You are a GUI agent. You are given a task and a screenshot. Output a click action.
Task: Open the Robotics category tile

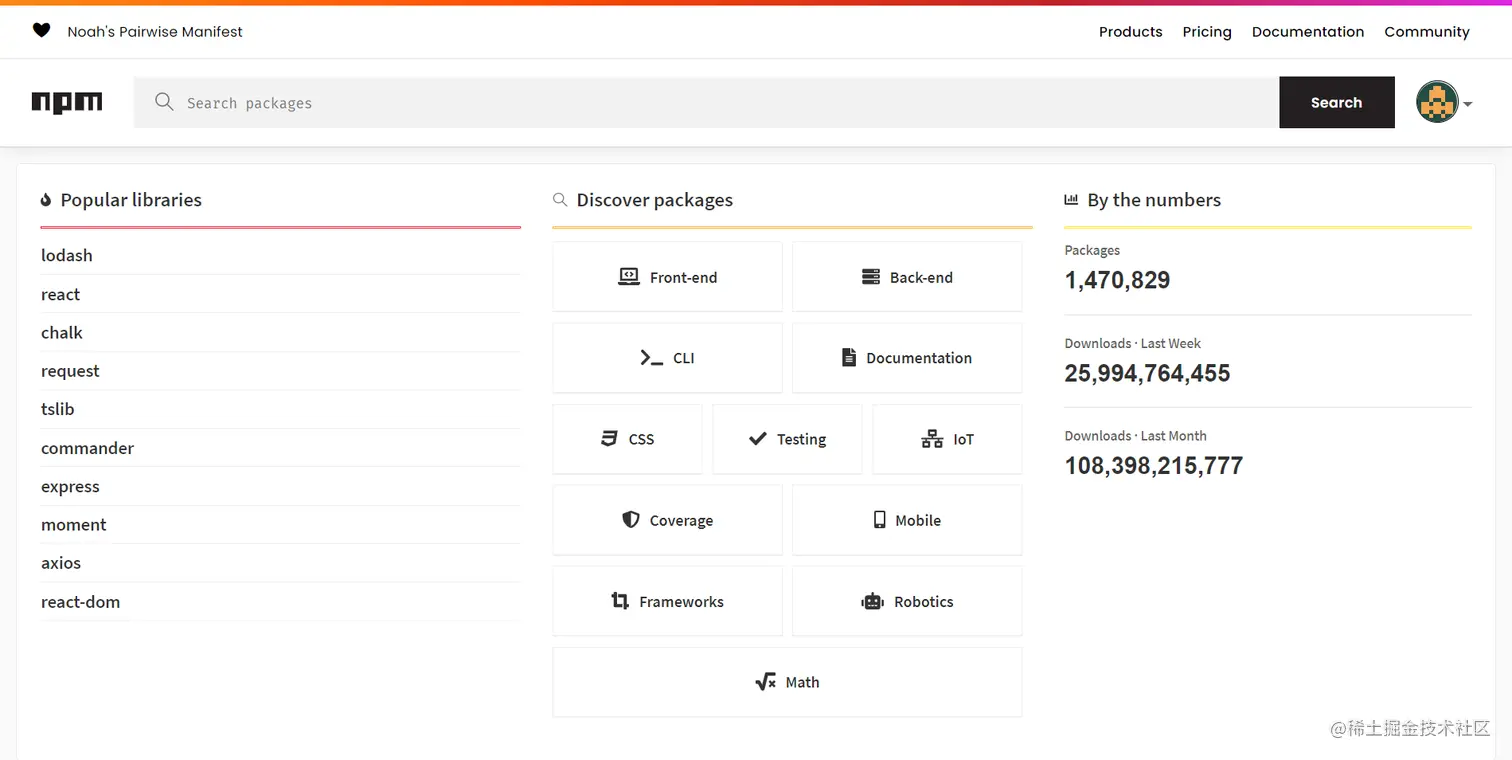coord(907,601)
